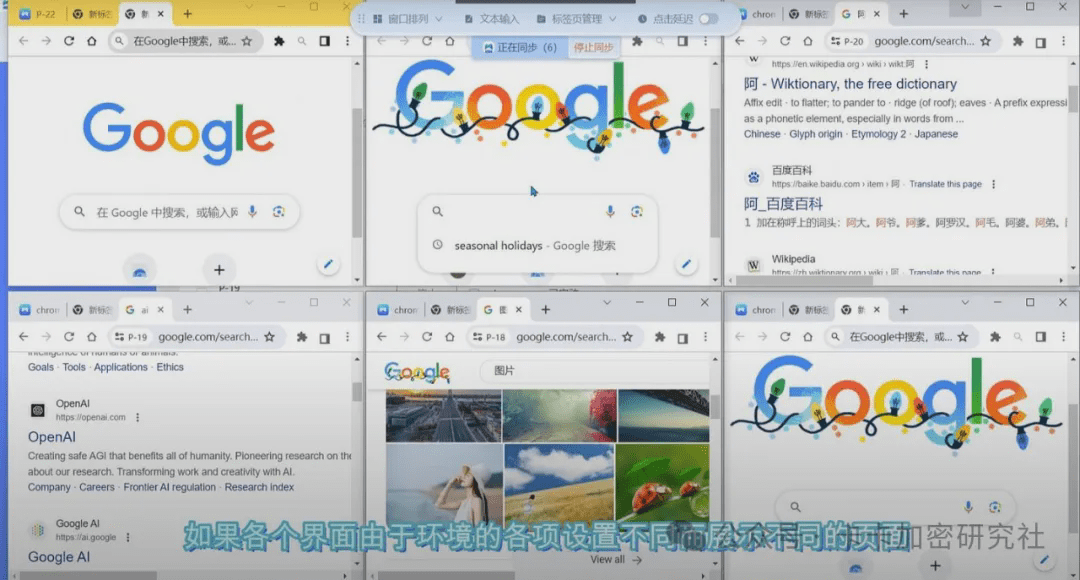Open the three-dot Chrome menu in top-right window
The height and width of the screenshot is (580, 1080).
tap(1064, 41)
